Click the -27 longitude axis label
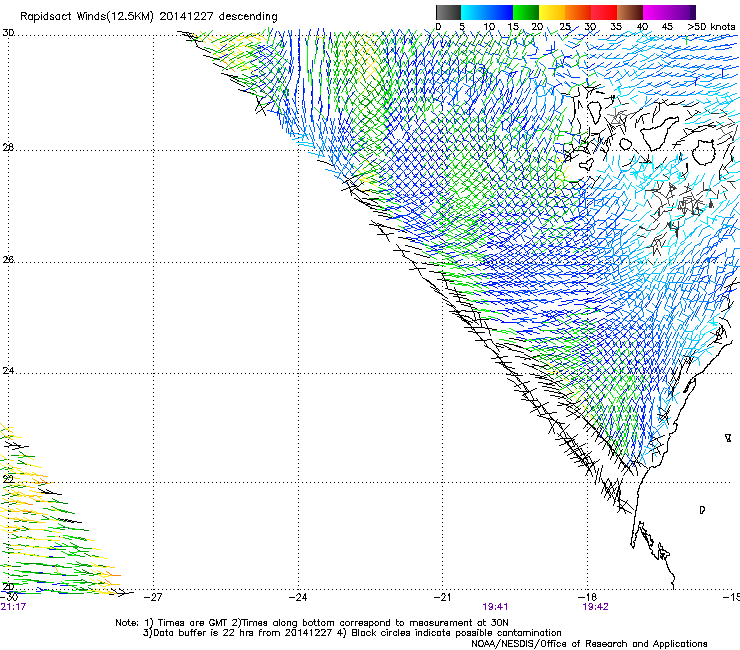740x650 pixels. tap(153, 597)
